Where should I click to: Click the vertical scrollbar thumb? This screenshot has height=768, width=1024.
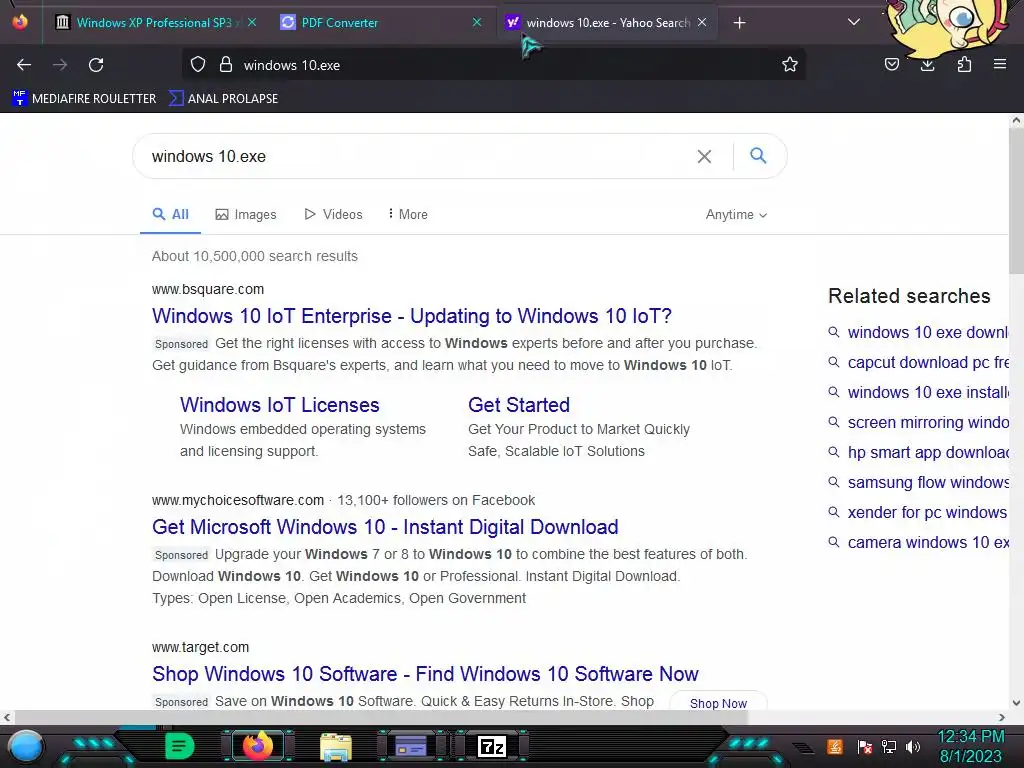[1016, 201]
